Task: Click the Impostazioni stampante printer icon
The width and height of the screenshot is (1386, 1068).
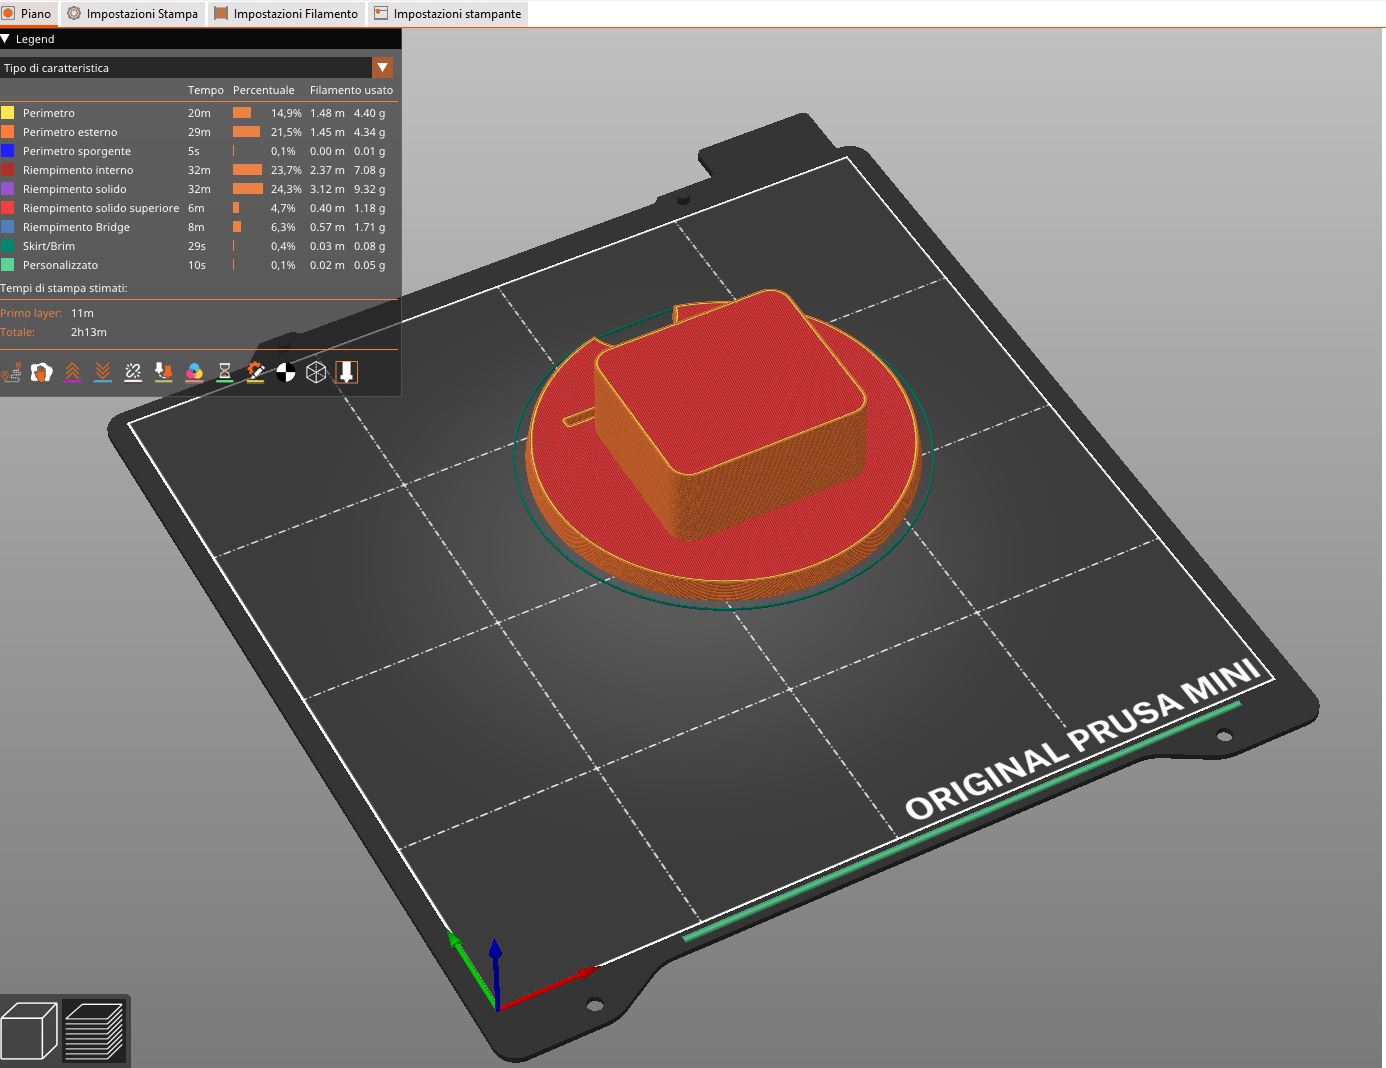Action: pos(381,13)
